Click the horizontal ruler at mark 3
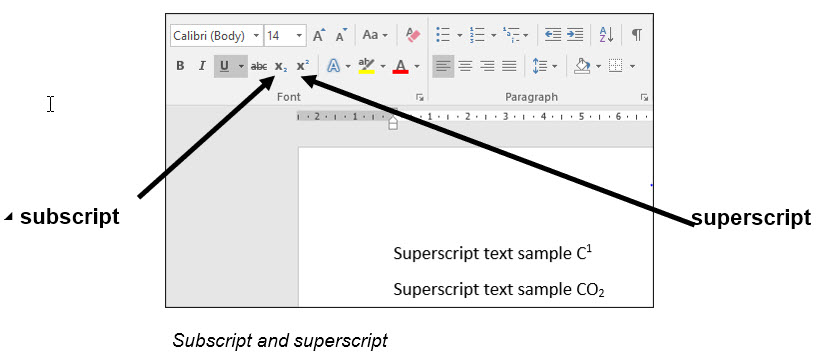Image resolution: width=828 pixels, height=360 pixels. coord(505,116)
